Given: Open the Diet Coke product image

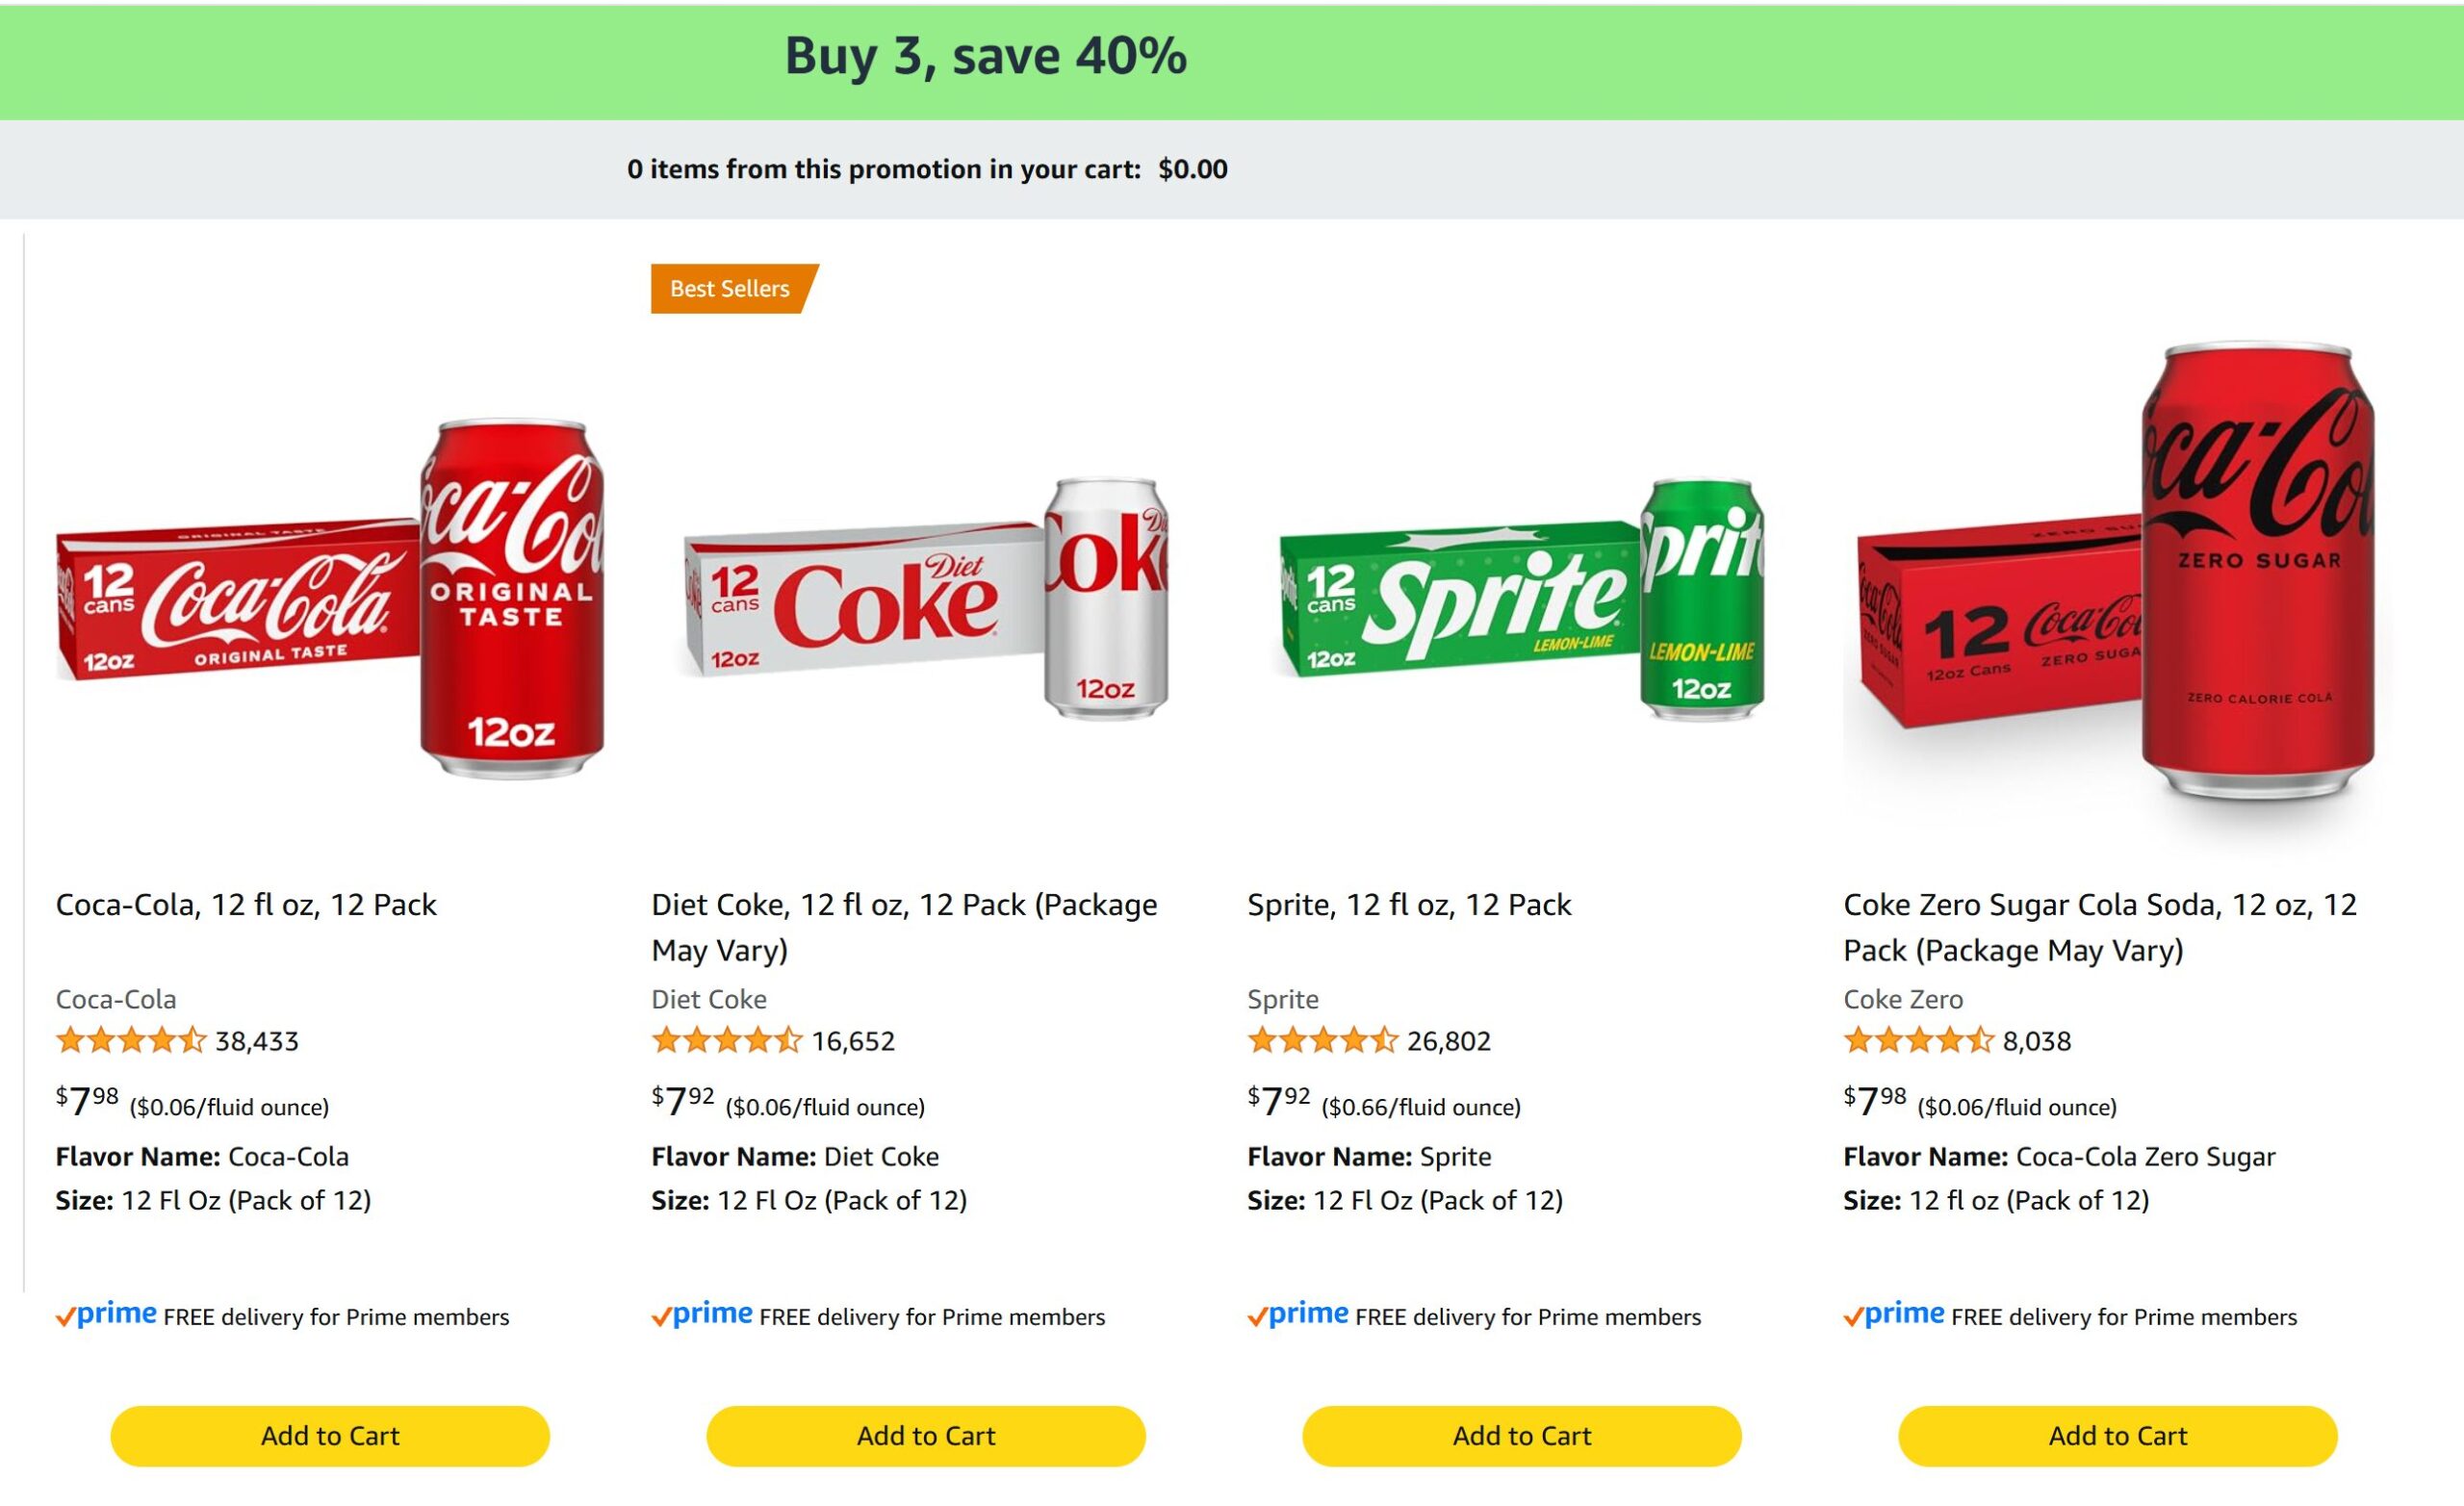Looking at the screenshot, I should pos(925,600).
